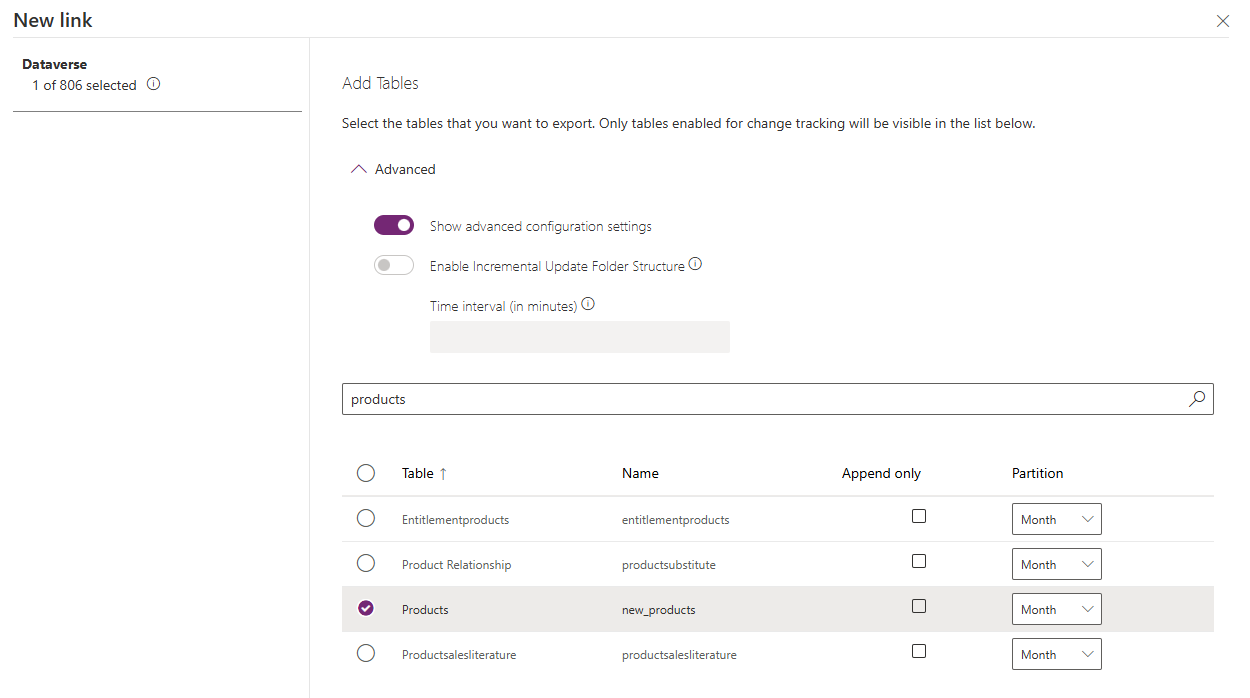
Task: Open Partition dropdown for Product Relationship
Action: (x=1057, y=564)
